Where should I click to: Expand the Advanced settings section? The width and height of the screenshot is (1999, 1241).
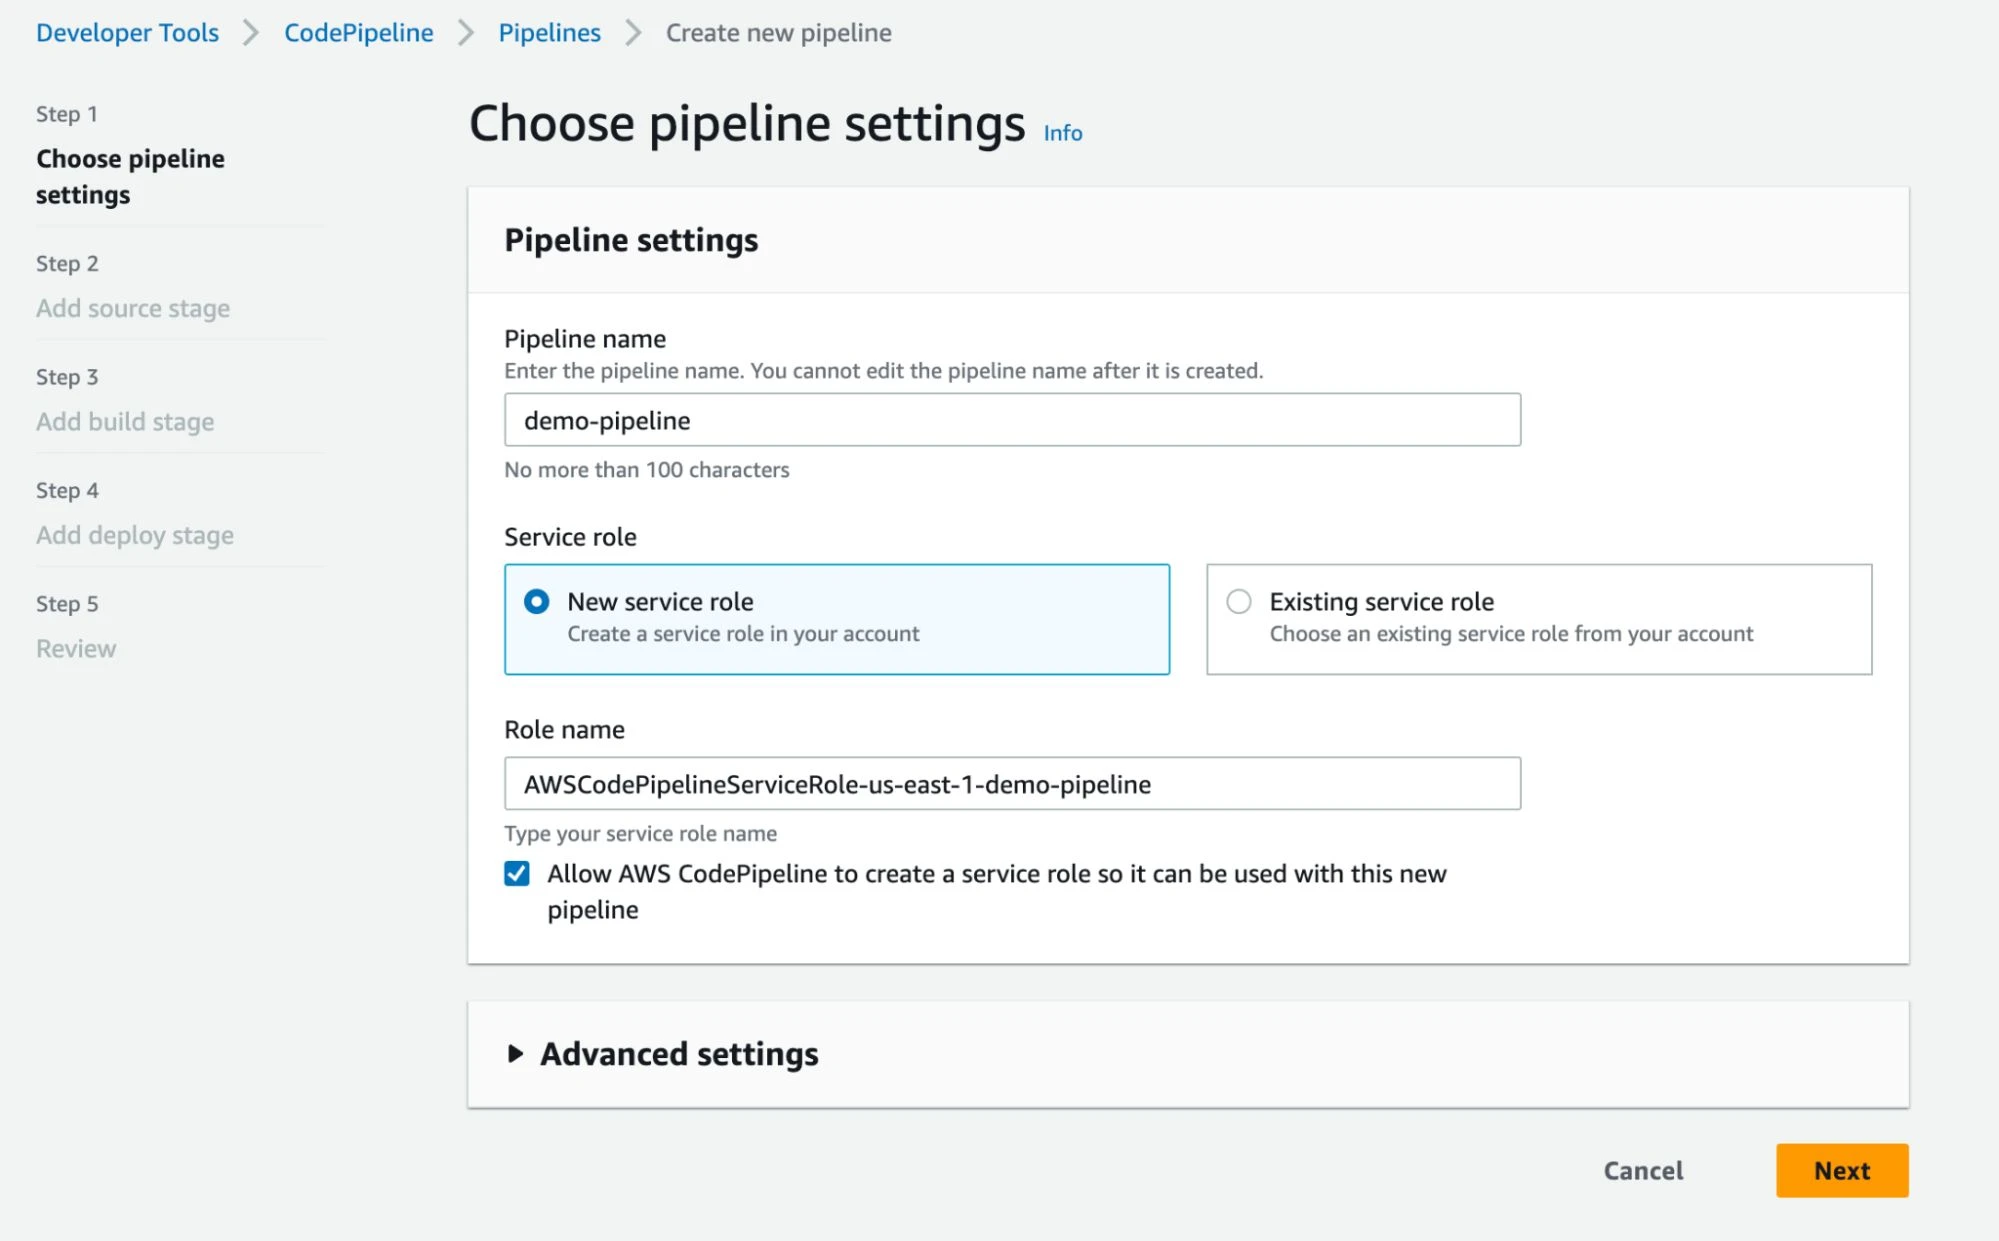[x=678, y=1053]
